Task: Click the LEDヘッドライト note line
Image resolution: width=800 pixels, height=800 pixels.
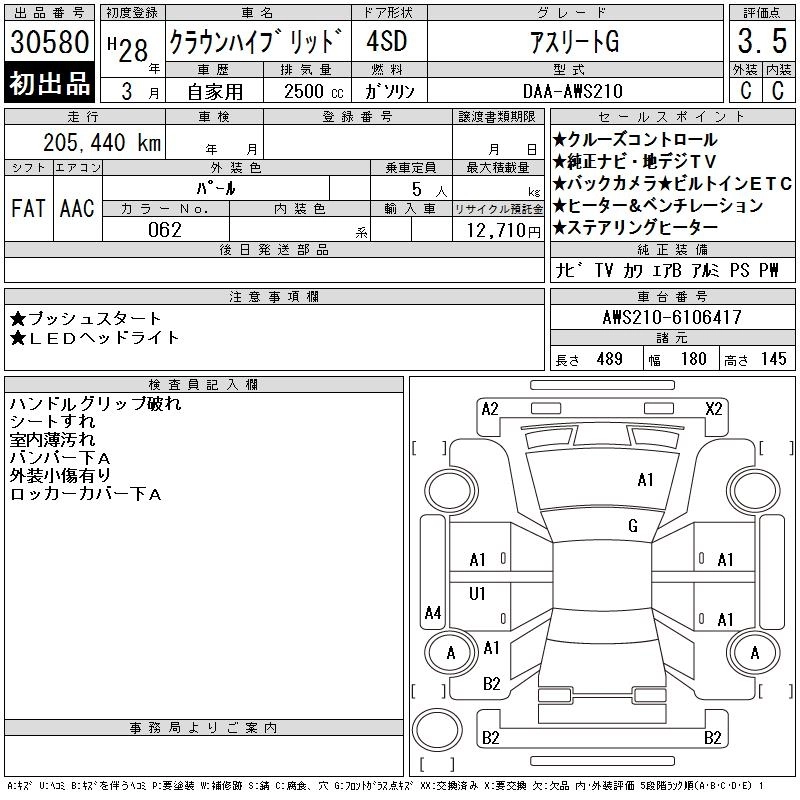Action: (x=94, y=338)
